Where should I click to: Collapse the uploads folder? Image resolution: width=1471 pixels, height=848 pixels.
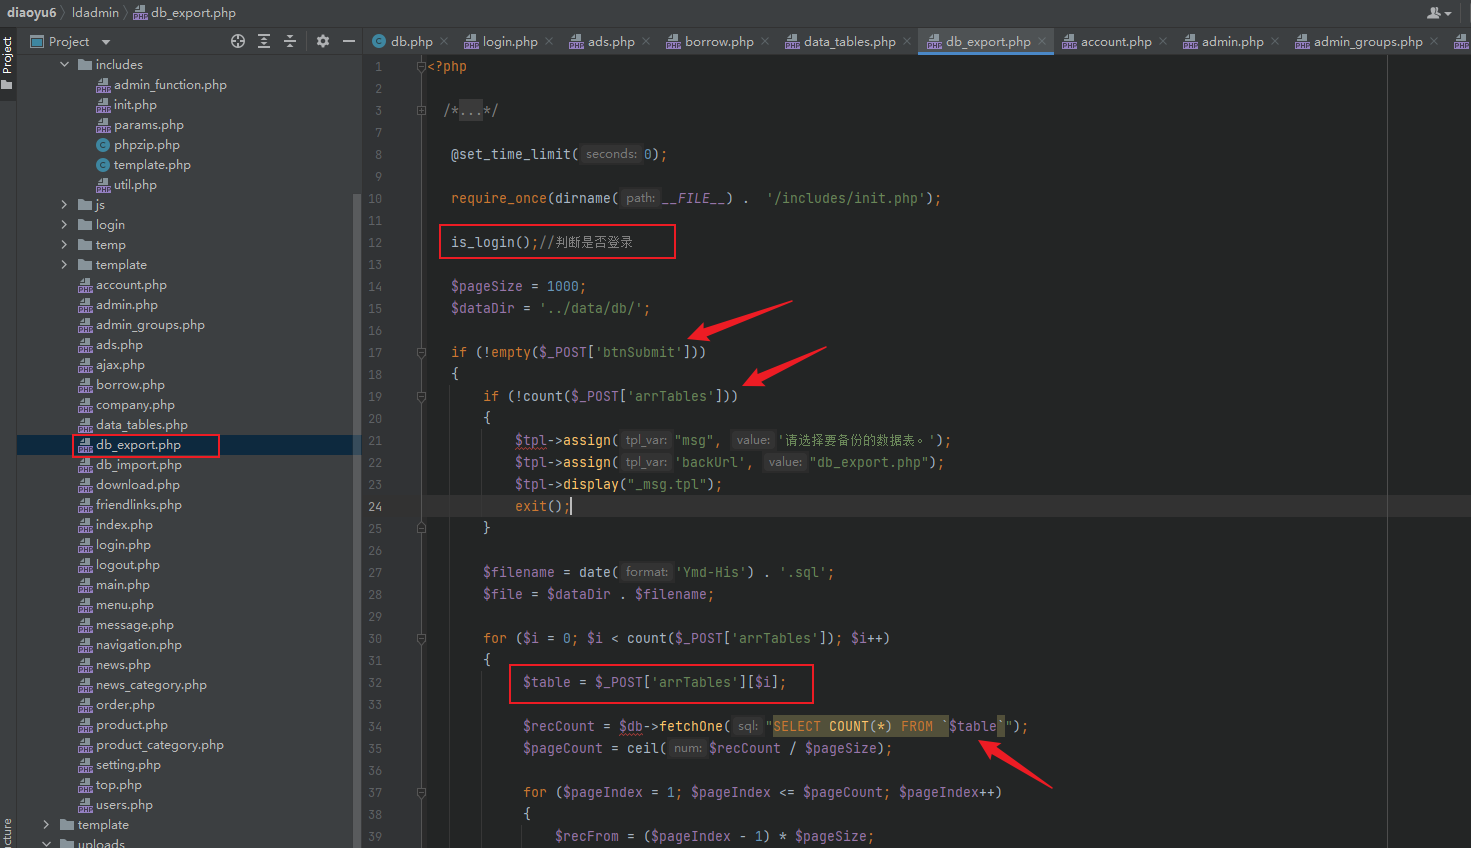pos(46,843)
